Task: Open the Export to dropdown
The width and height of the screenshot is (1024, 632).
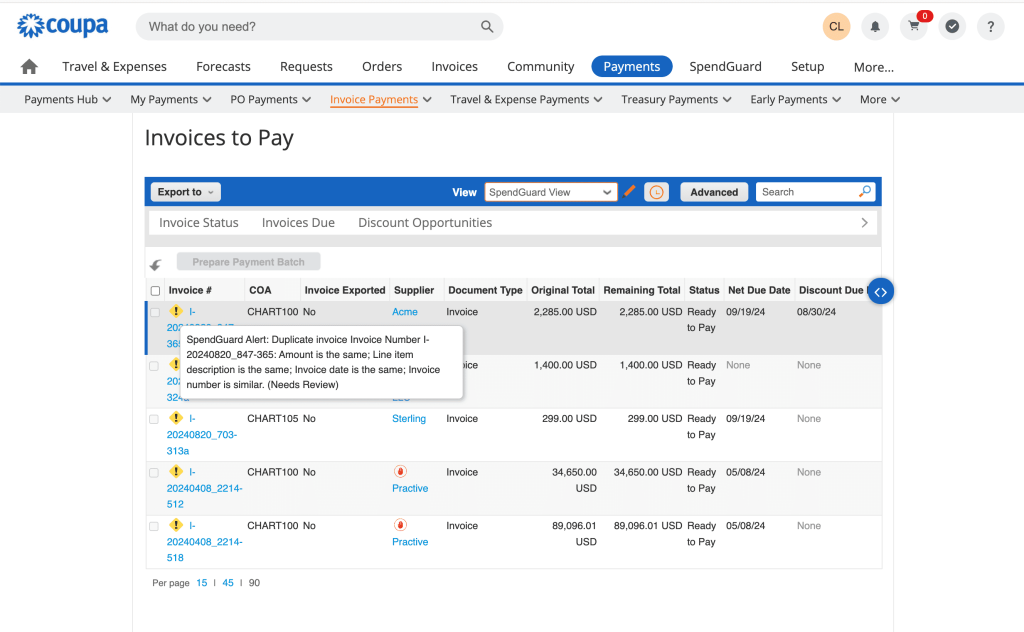Action: [x=185, y=191]
